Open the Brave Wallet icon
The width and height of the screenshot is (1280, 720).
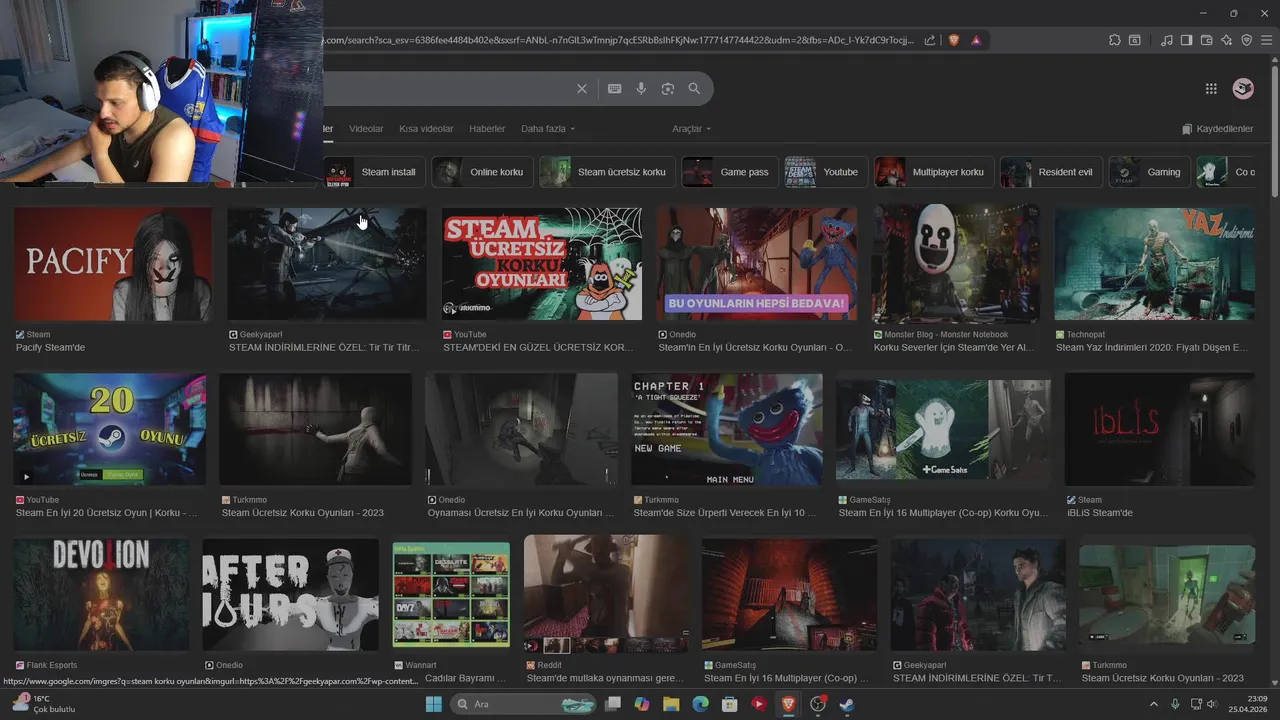coord(1207,40)
